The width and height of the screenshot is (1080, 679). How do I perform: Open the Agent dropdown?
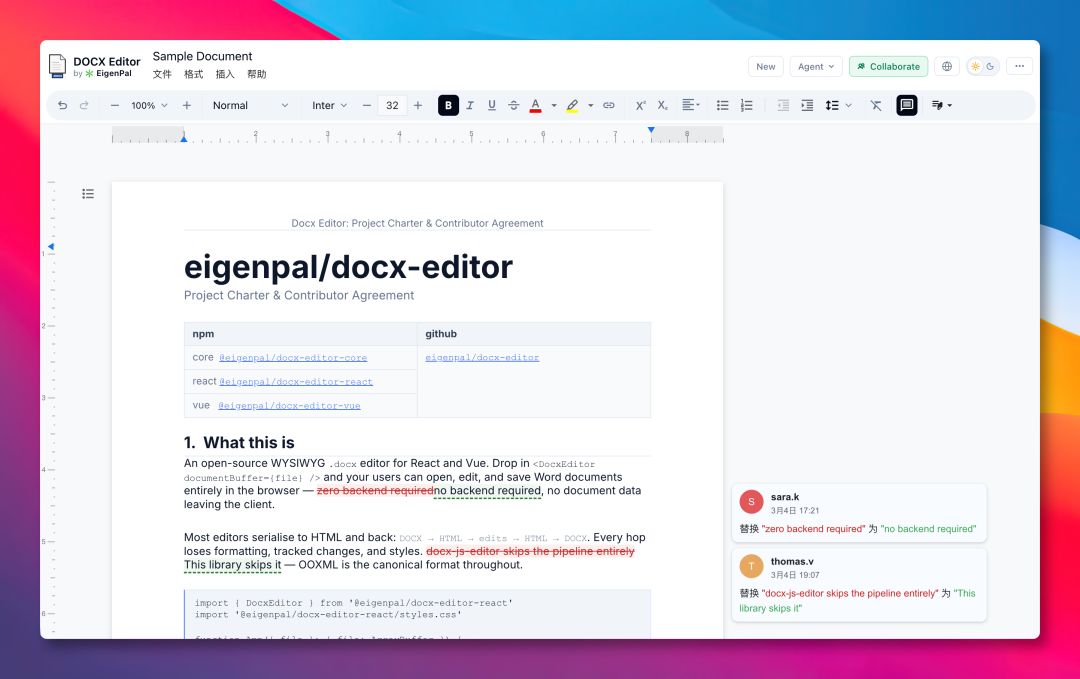(x=816, y=66)
